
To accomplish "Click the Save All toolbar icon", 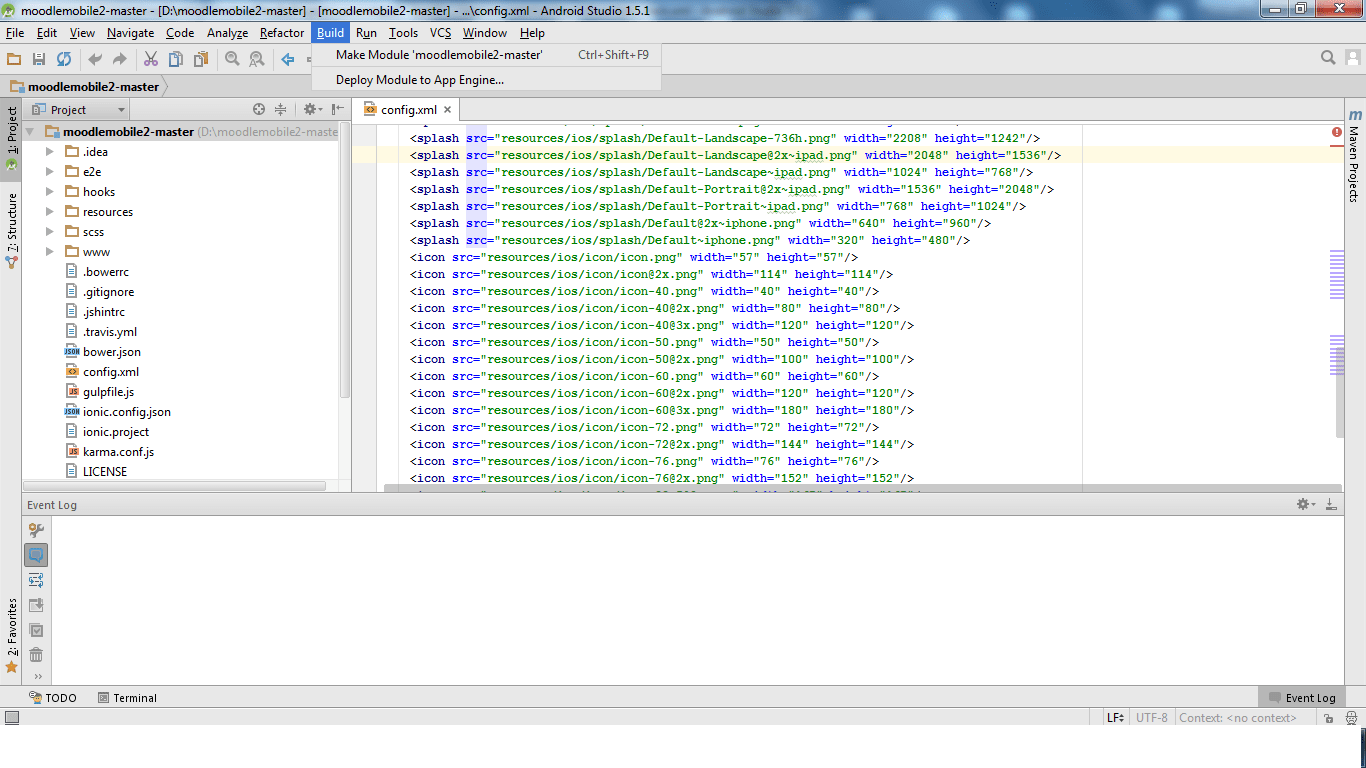I will pos(39,59).
